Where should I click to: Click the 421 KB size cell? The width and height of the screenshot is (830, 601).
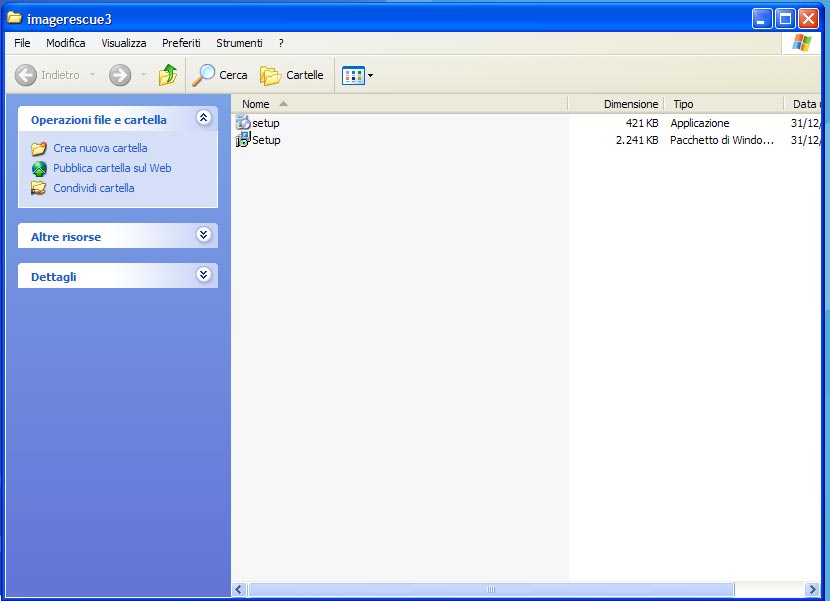pyautogui.click(x=642, y=123)
